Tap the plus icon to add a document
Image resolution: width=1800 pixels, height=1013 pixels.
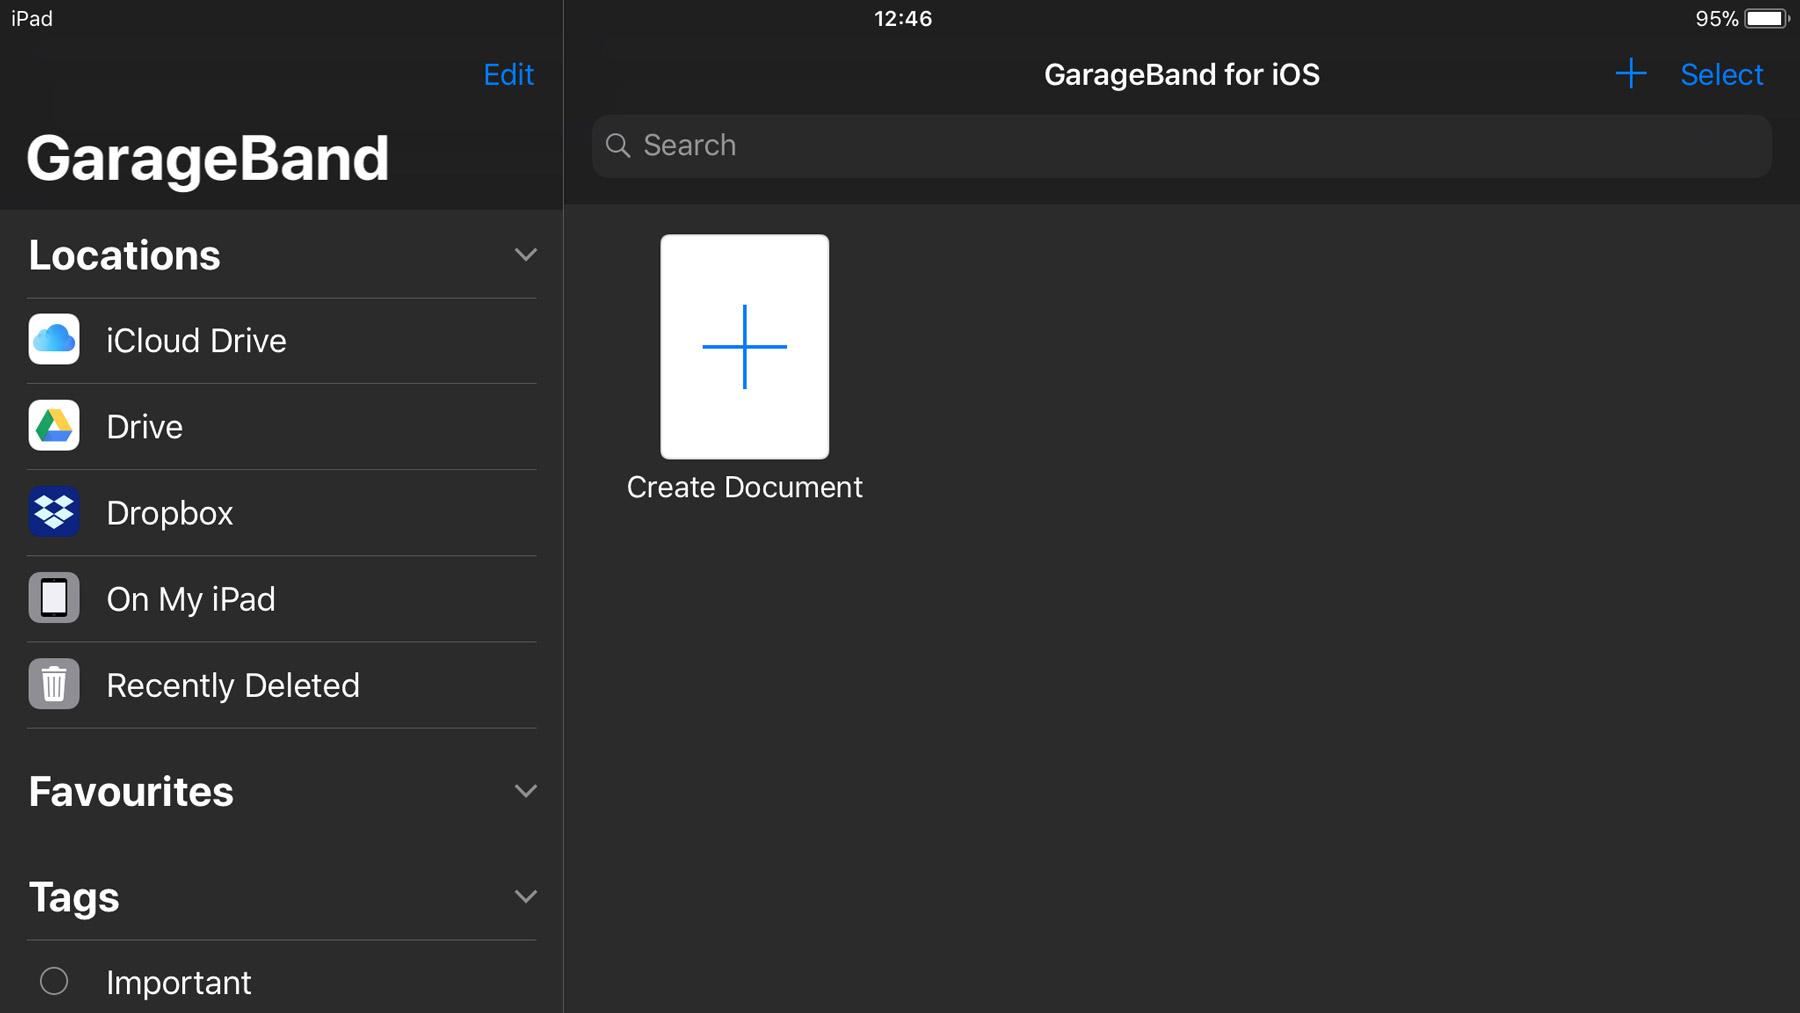[x=1630, y=74]
